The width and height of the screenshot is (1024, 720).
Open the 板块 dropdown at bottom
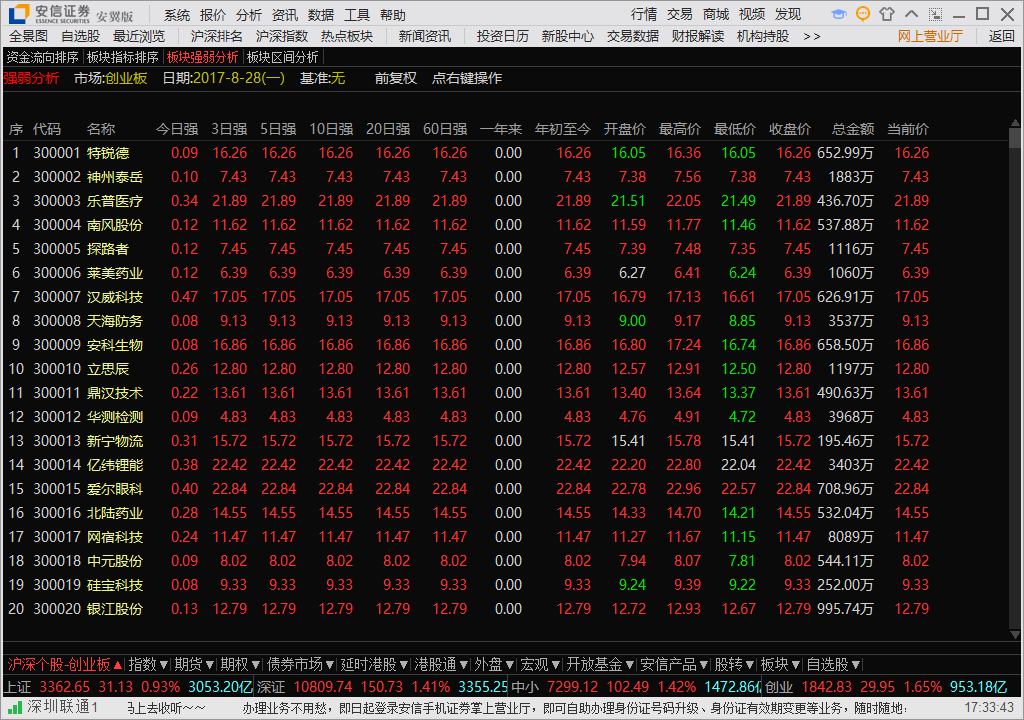pos(780,664)
